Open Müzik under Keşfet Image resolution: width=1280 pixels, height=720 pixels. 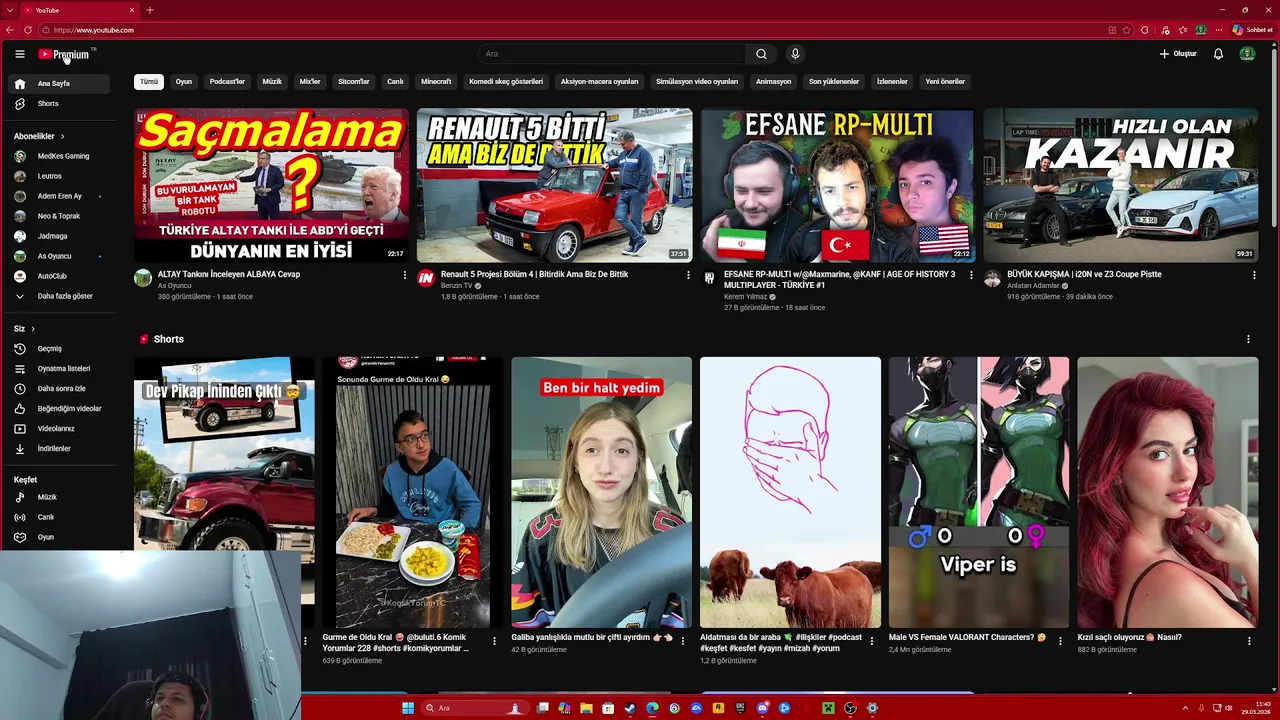(58, 497)
